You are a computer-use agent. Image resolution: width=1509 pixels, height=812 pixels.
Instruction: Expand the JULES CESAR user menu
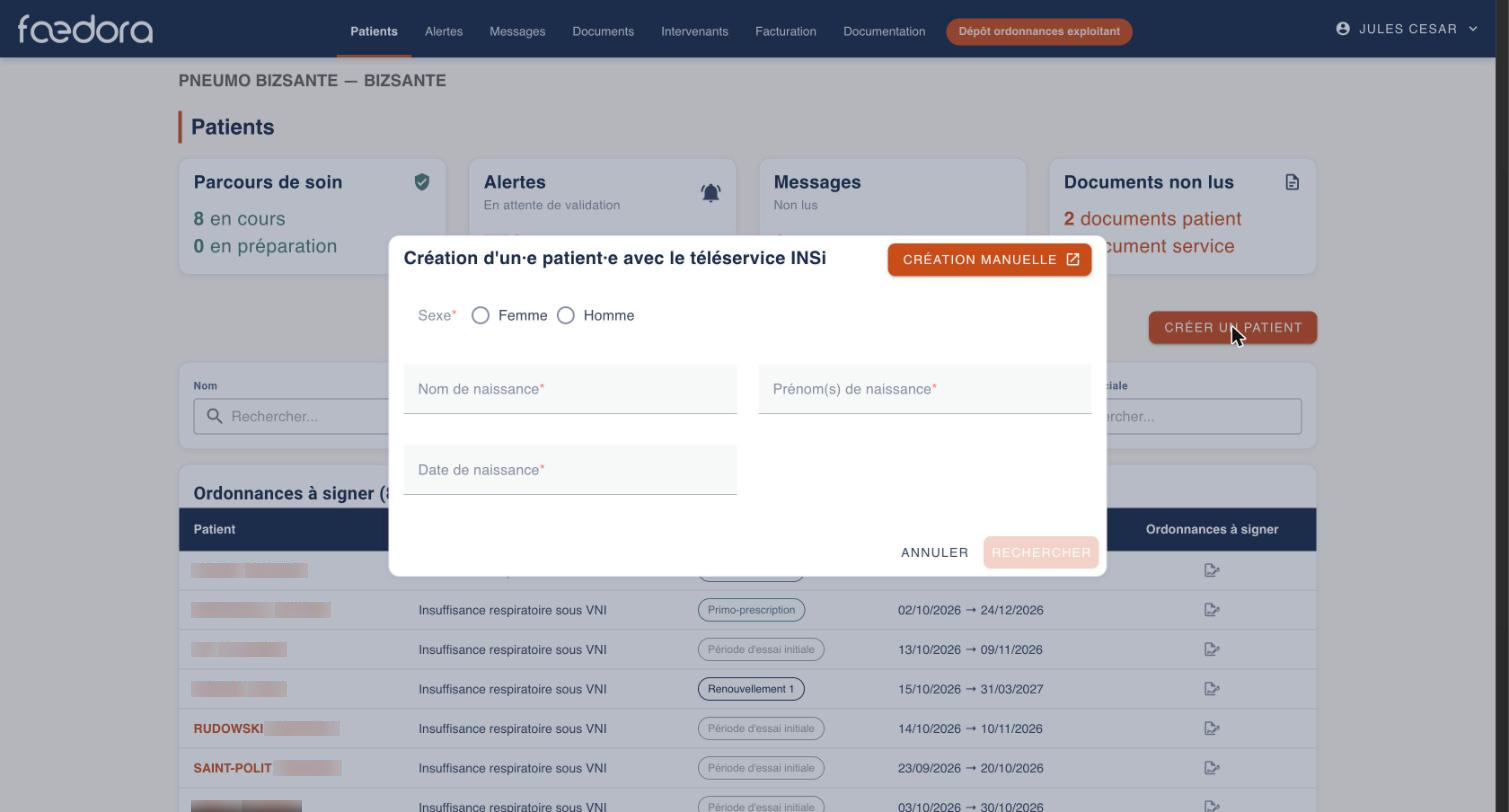pos(1406,29)
